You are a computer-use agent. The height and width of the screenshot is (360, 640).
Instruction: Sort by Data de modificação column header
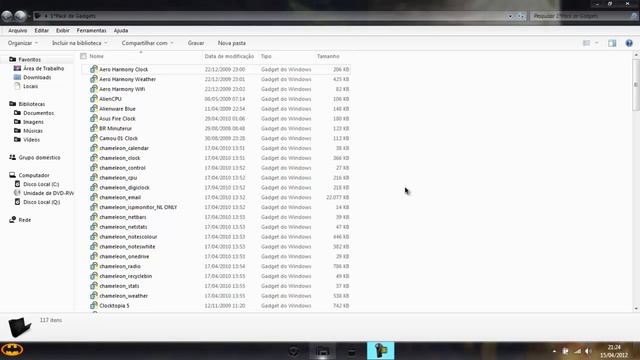click(230, 56)
